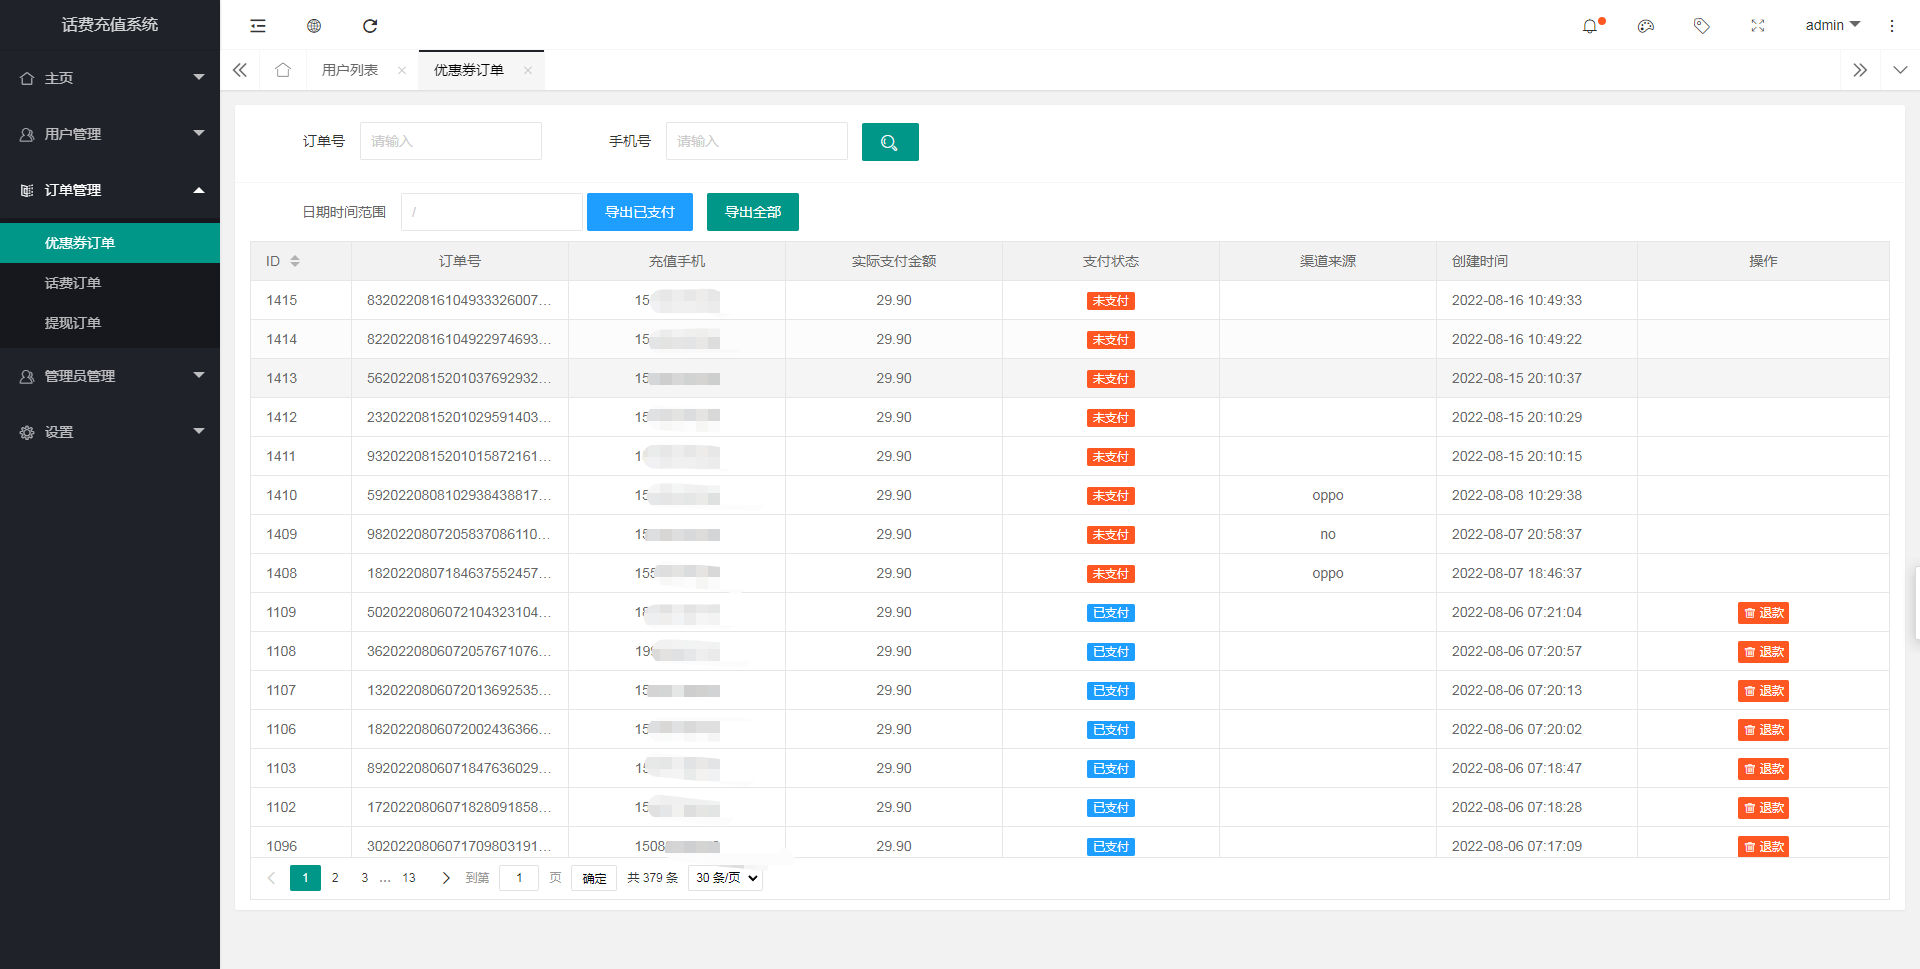Collapse the 订单管理 sidebar menu

click(110, 190)
